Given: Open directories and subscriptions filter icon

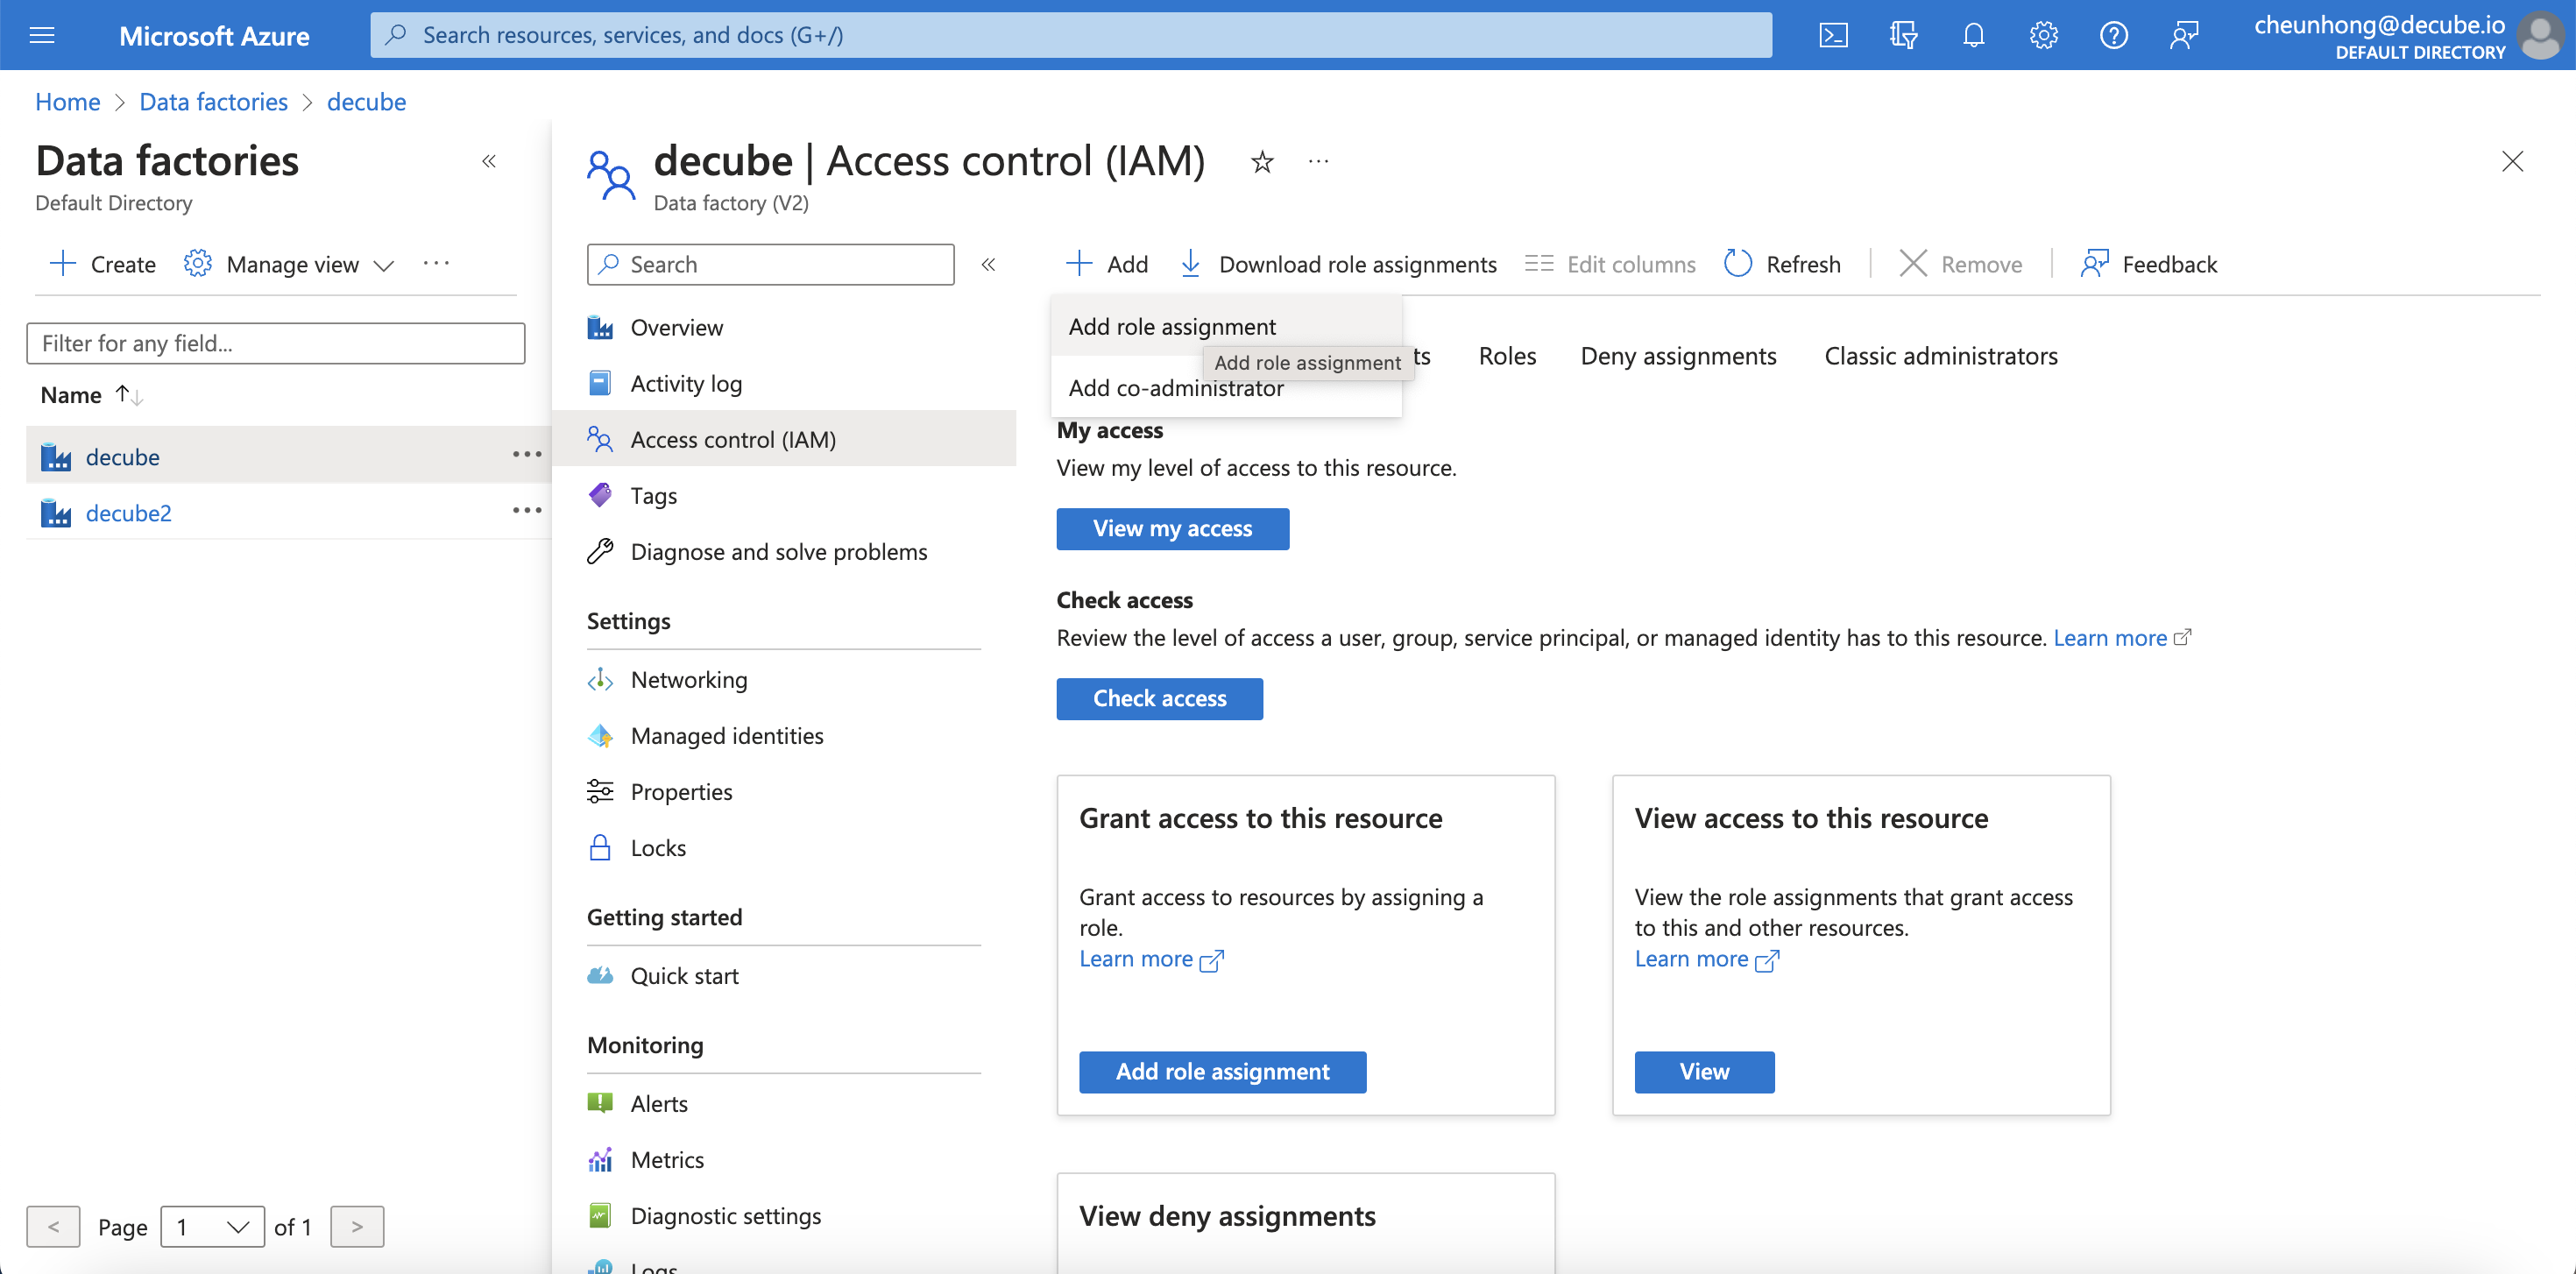Looking at the screenshot, I should pyautogui.click(x=1902, y=36).
